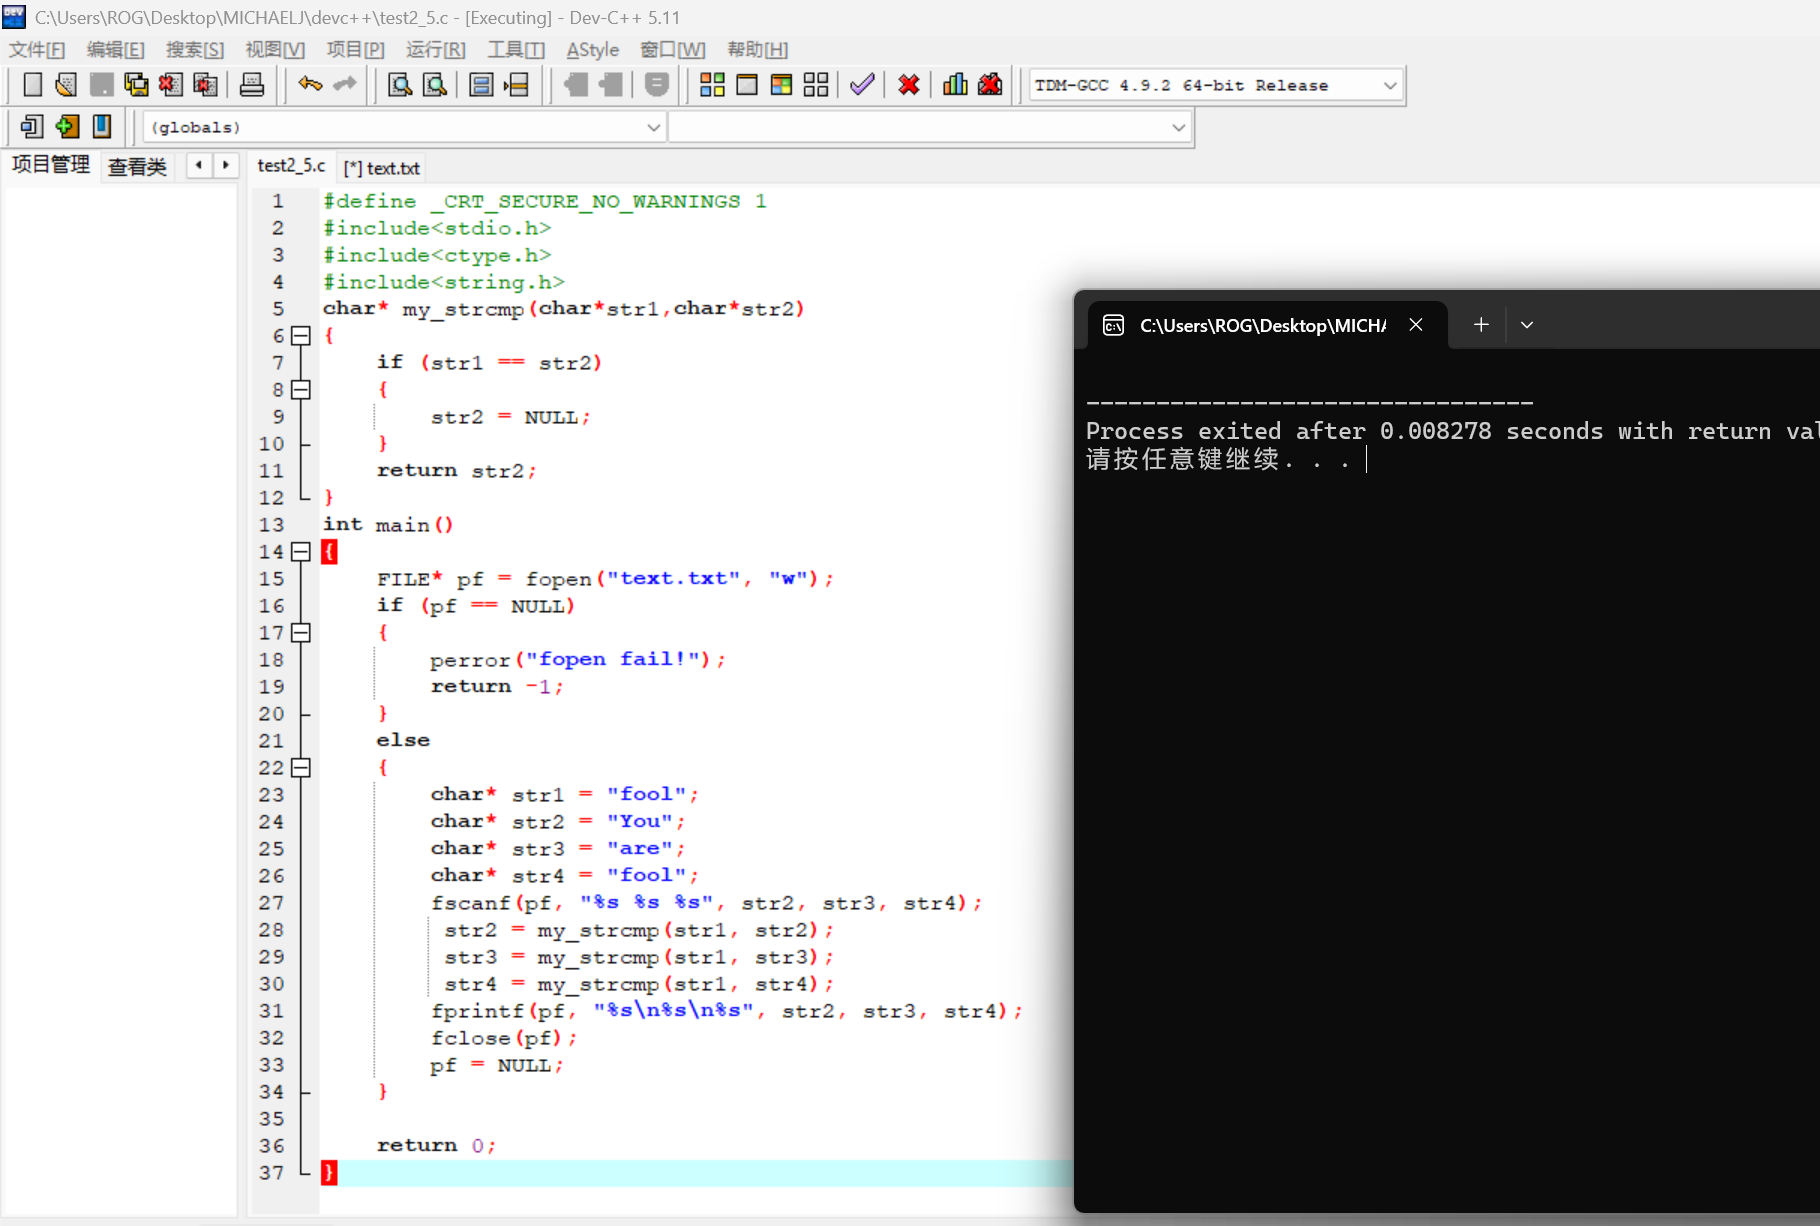Open the 文件[F] menu

tap(37, 50)
